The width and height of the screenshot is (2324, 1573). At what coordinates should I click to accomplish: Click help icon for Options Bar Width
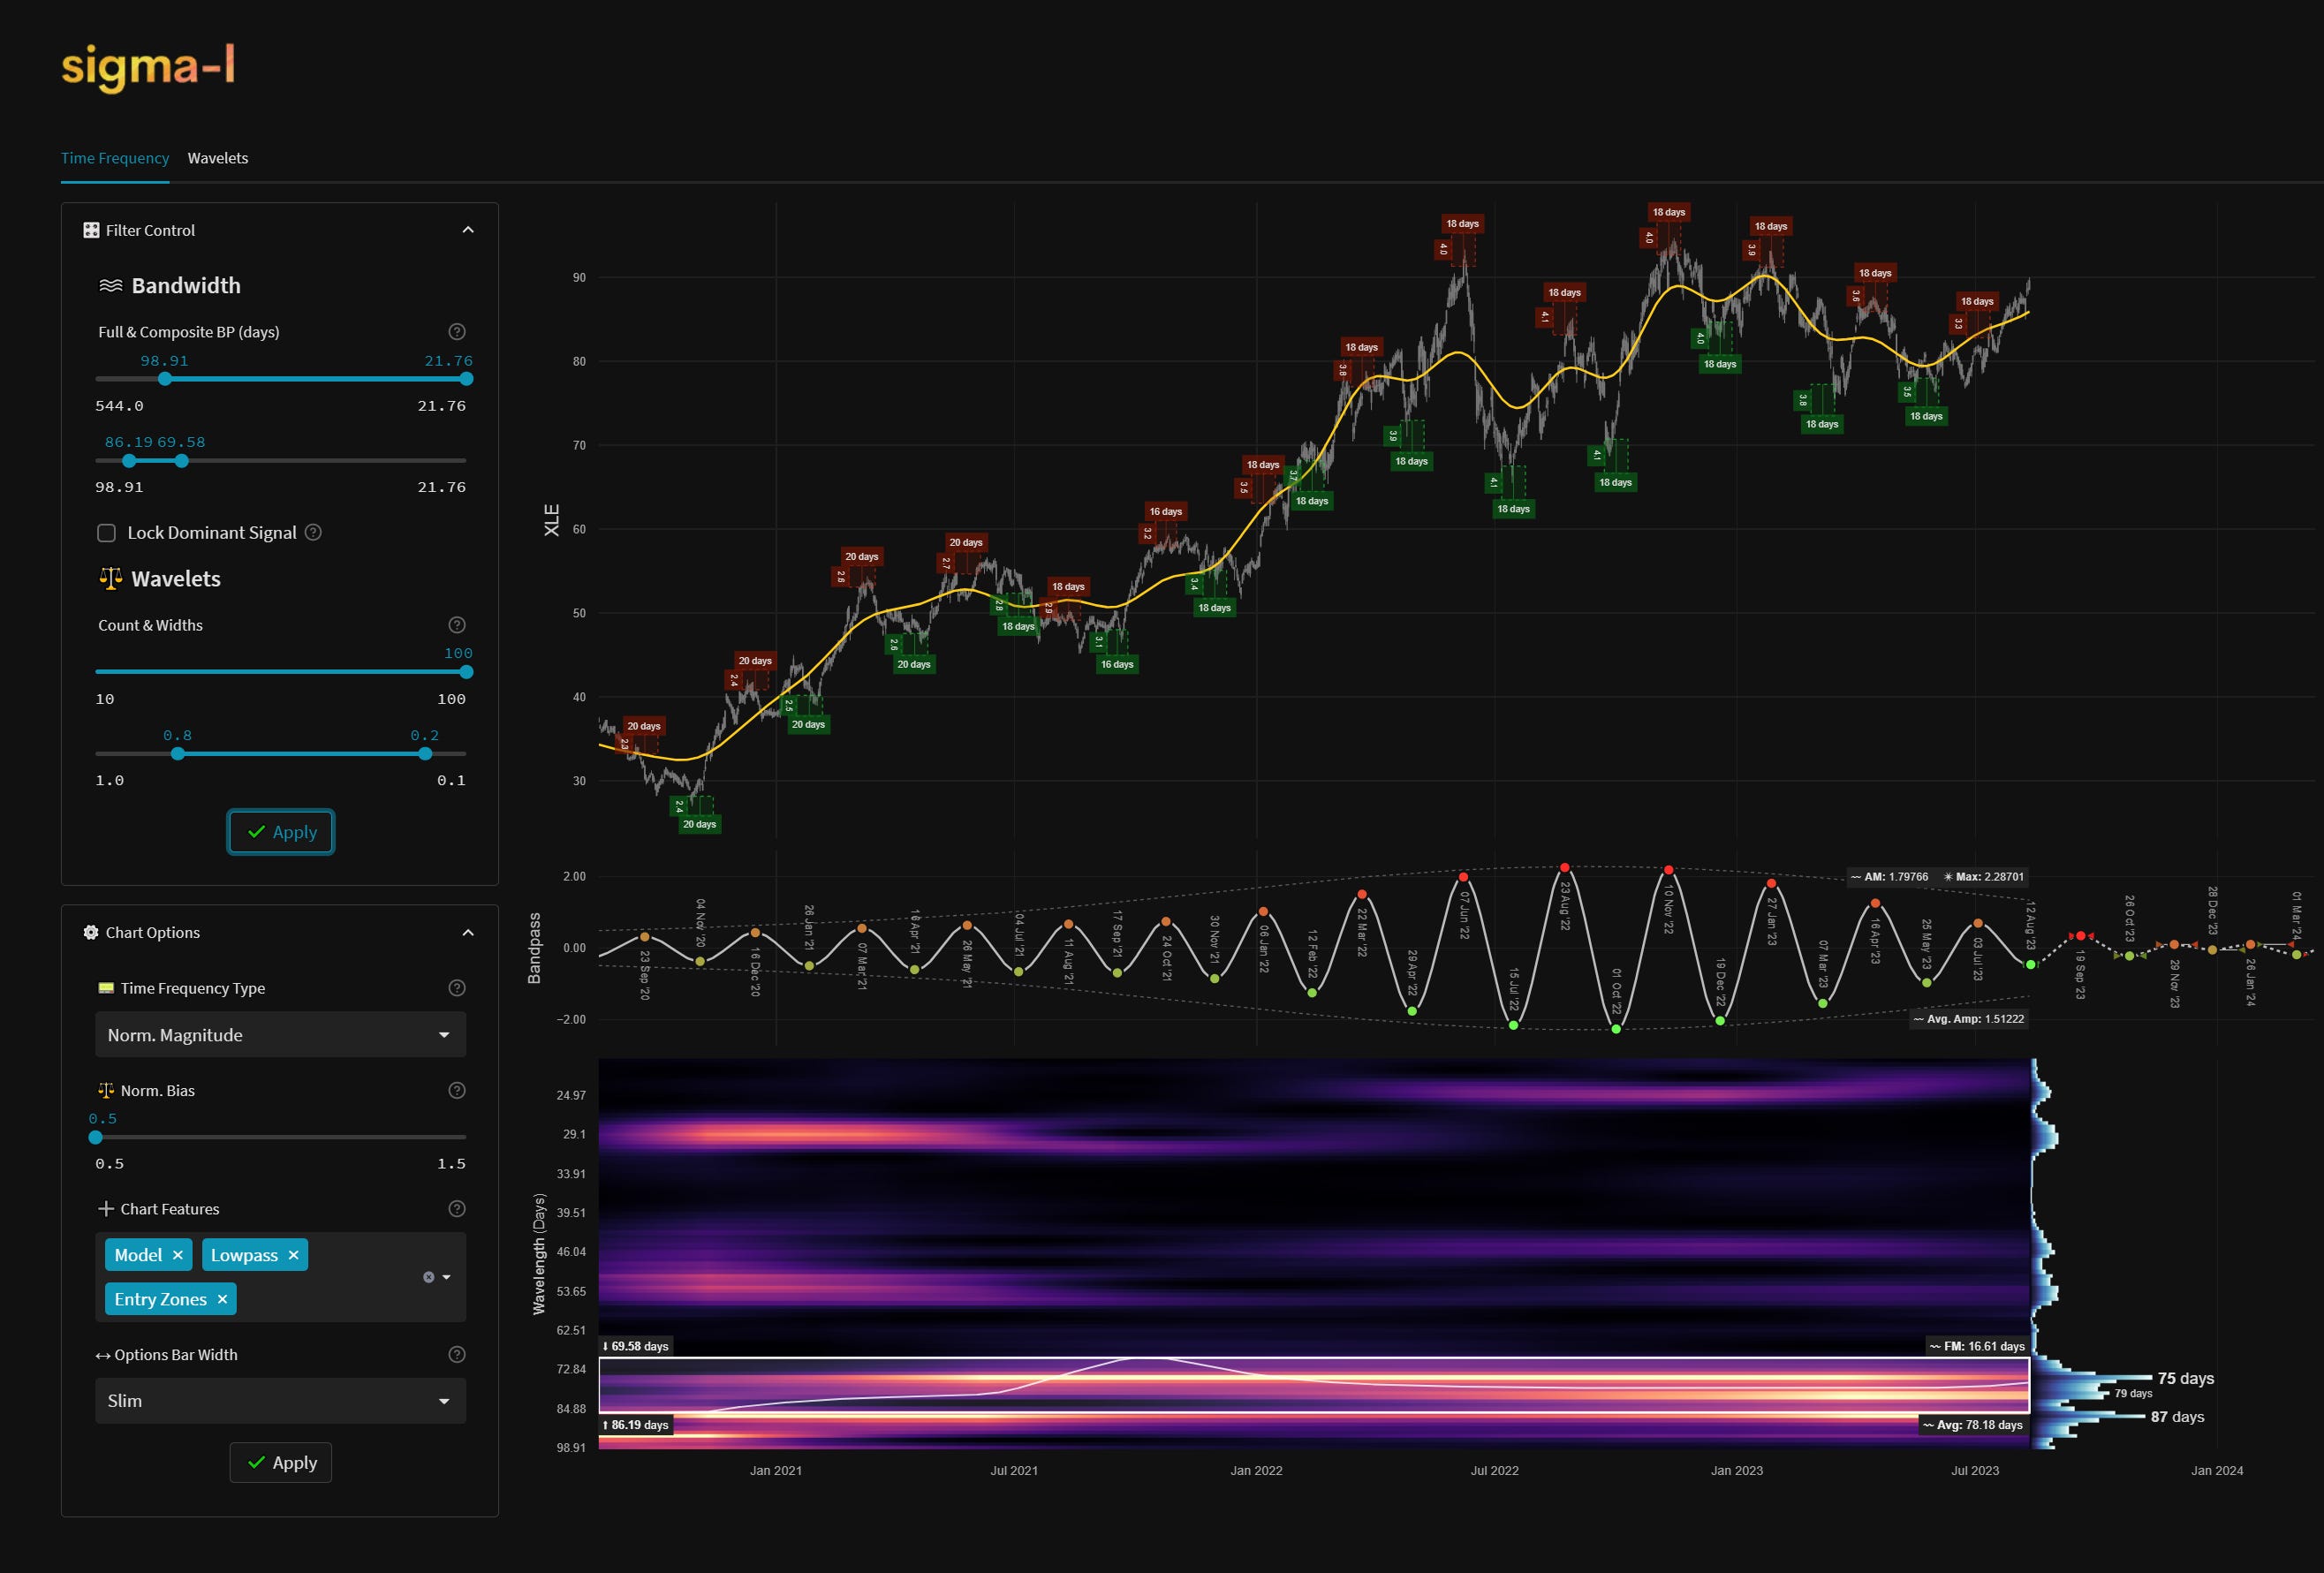457,1355
